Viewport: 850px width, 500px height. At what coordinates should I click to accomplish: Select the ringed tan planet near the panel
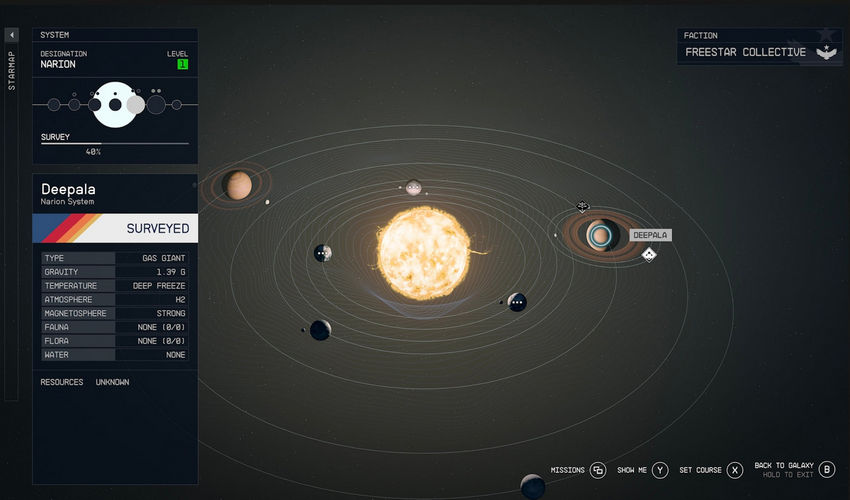tap(237, 185)
